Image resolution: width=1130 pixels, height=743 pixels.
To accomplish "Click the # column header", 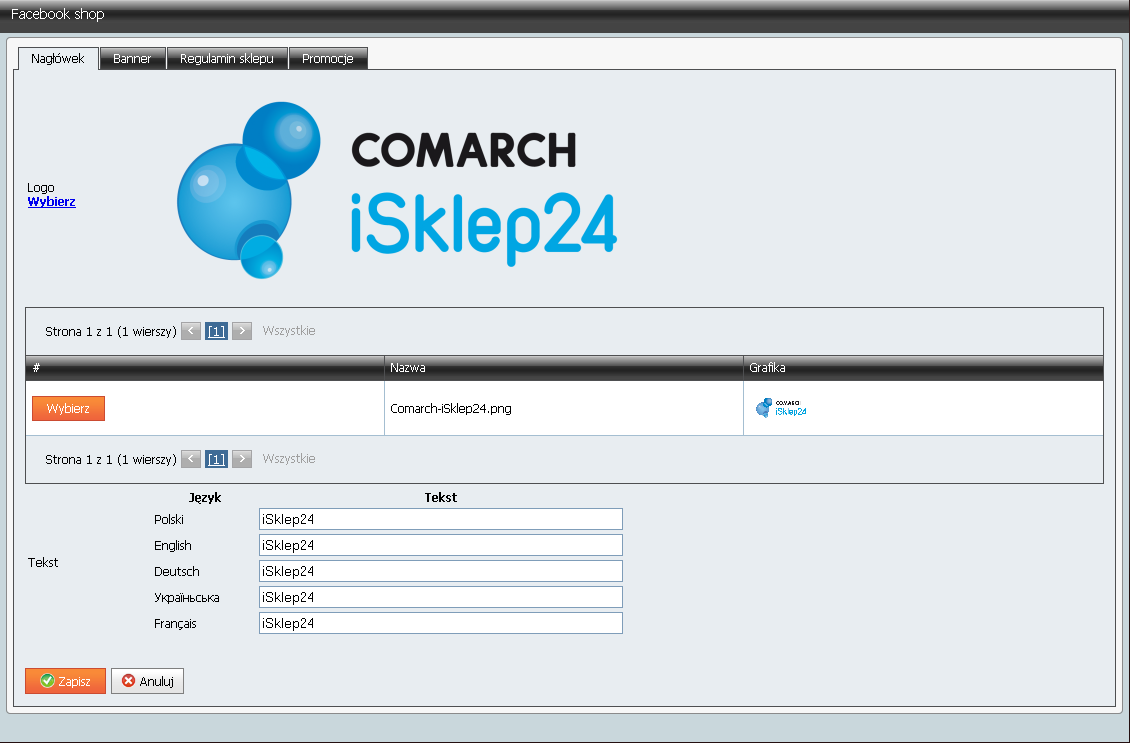I will [205, 368].
